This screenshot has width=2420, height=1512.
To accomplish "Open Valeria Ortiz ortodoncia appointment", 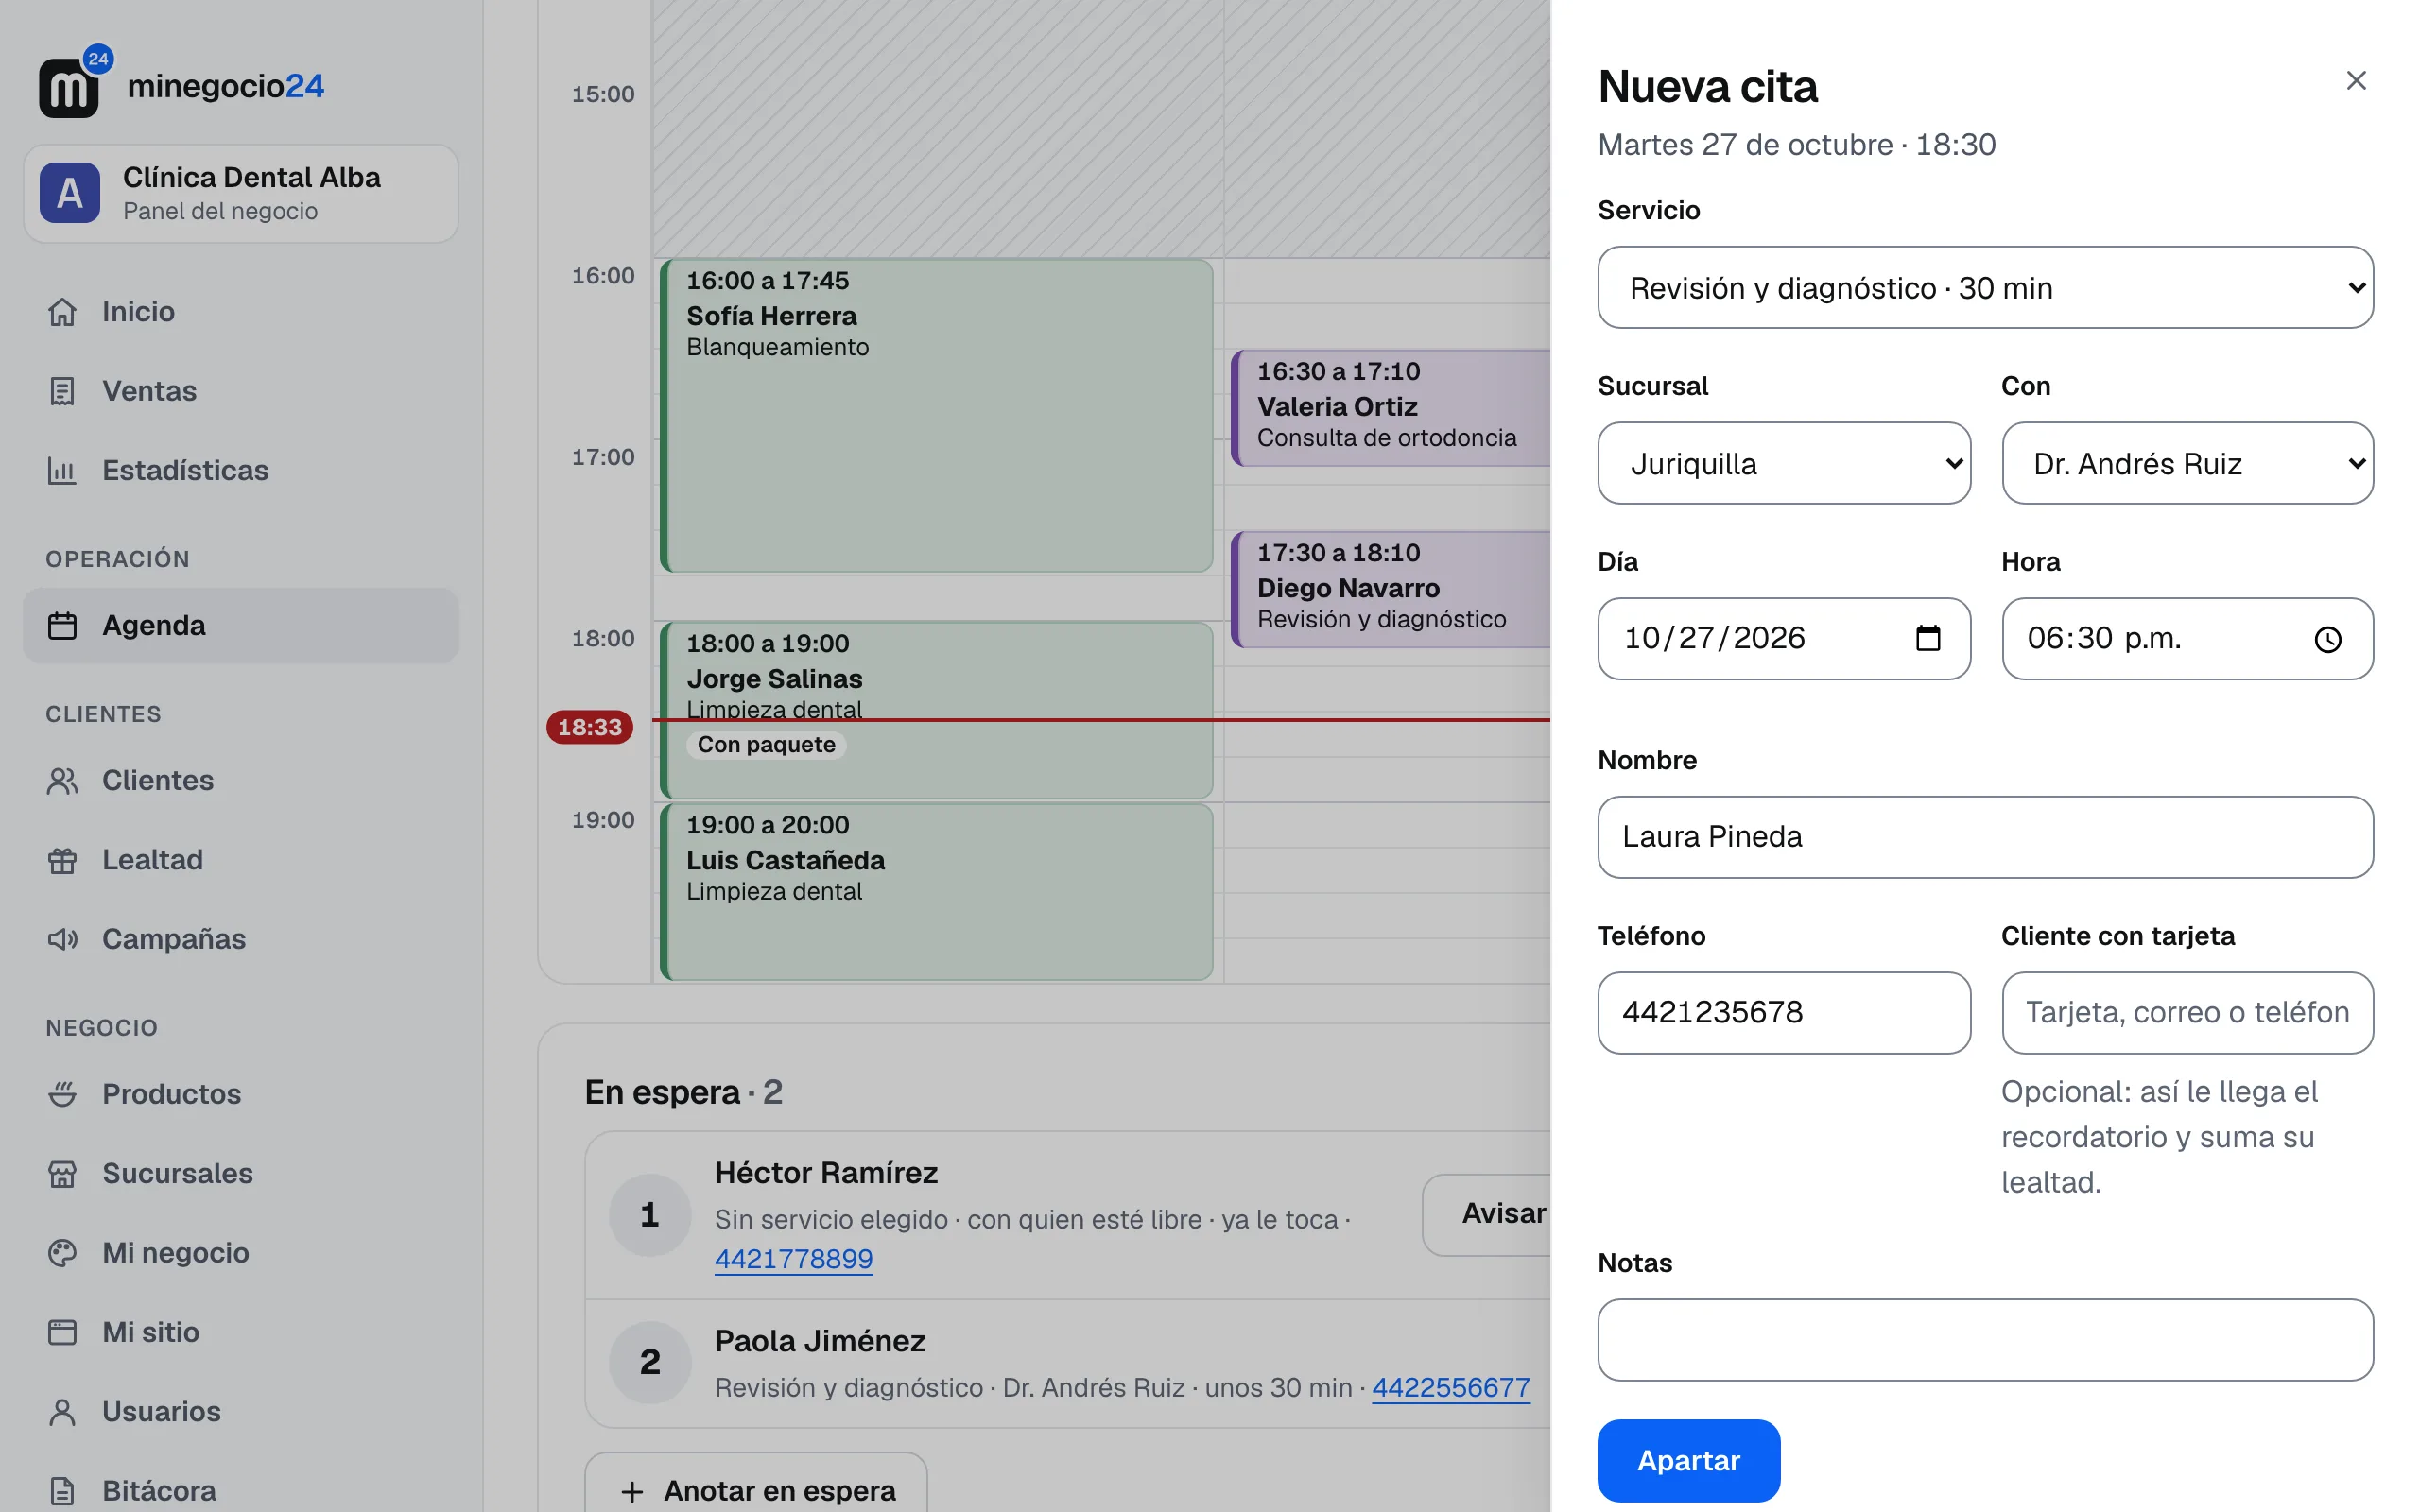I will pos(1391,408).
